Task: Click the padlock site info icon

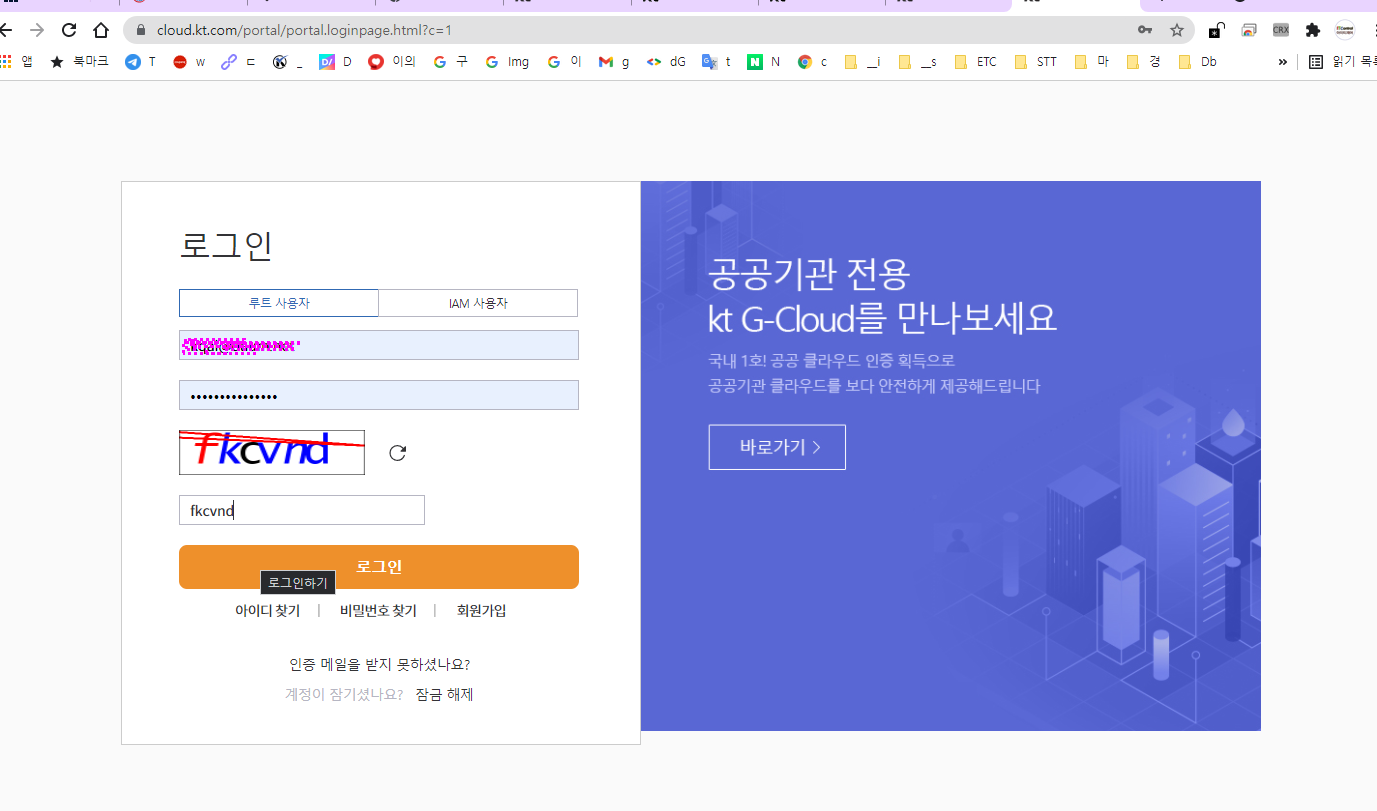Action: (x=141, y=30)
